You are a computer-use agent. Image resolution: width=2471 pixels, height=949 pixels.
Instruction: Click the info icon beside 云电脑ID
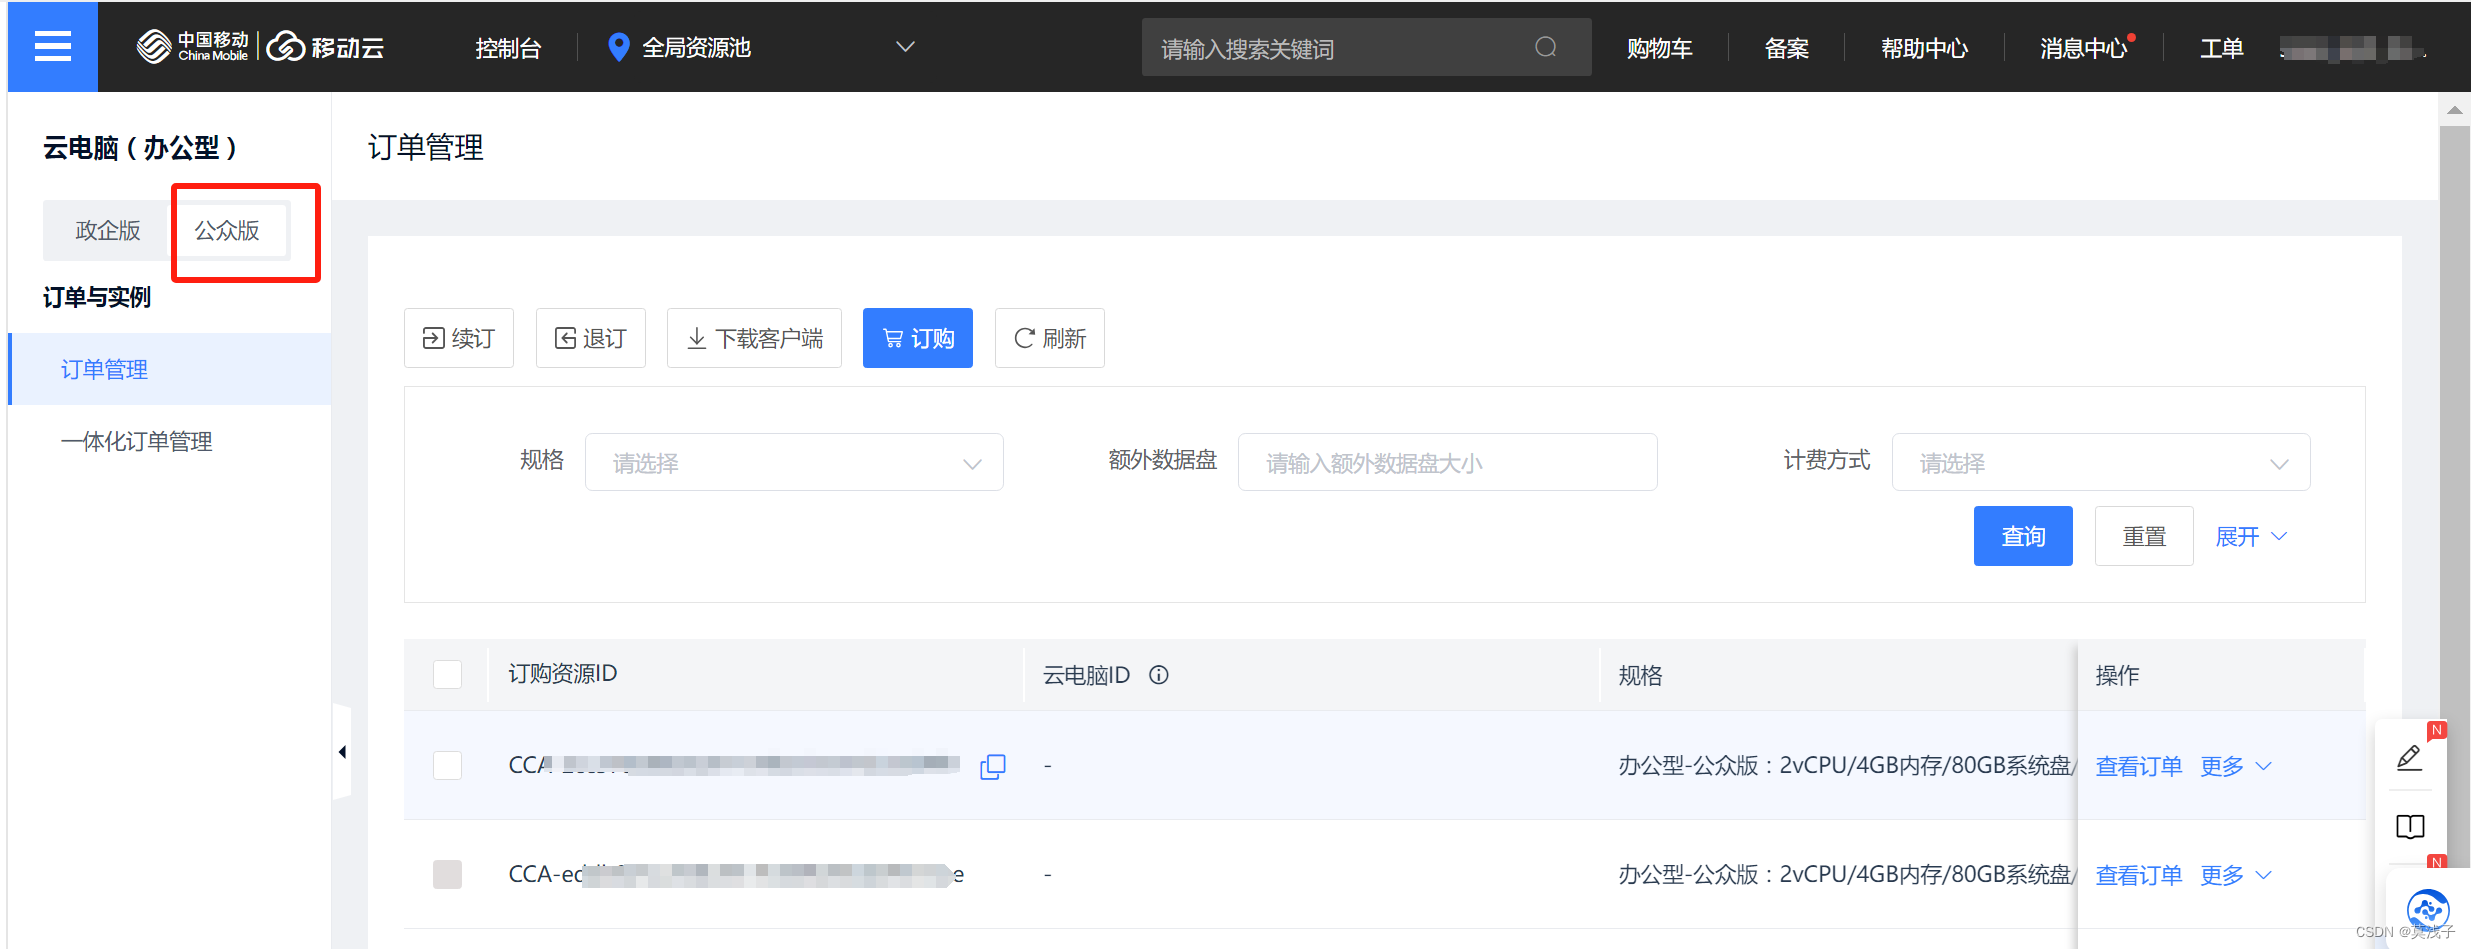click(x=1159, y=675)
